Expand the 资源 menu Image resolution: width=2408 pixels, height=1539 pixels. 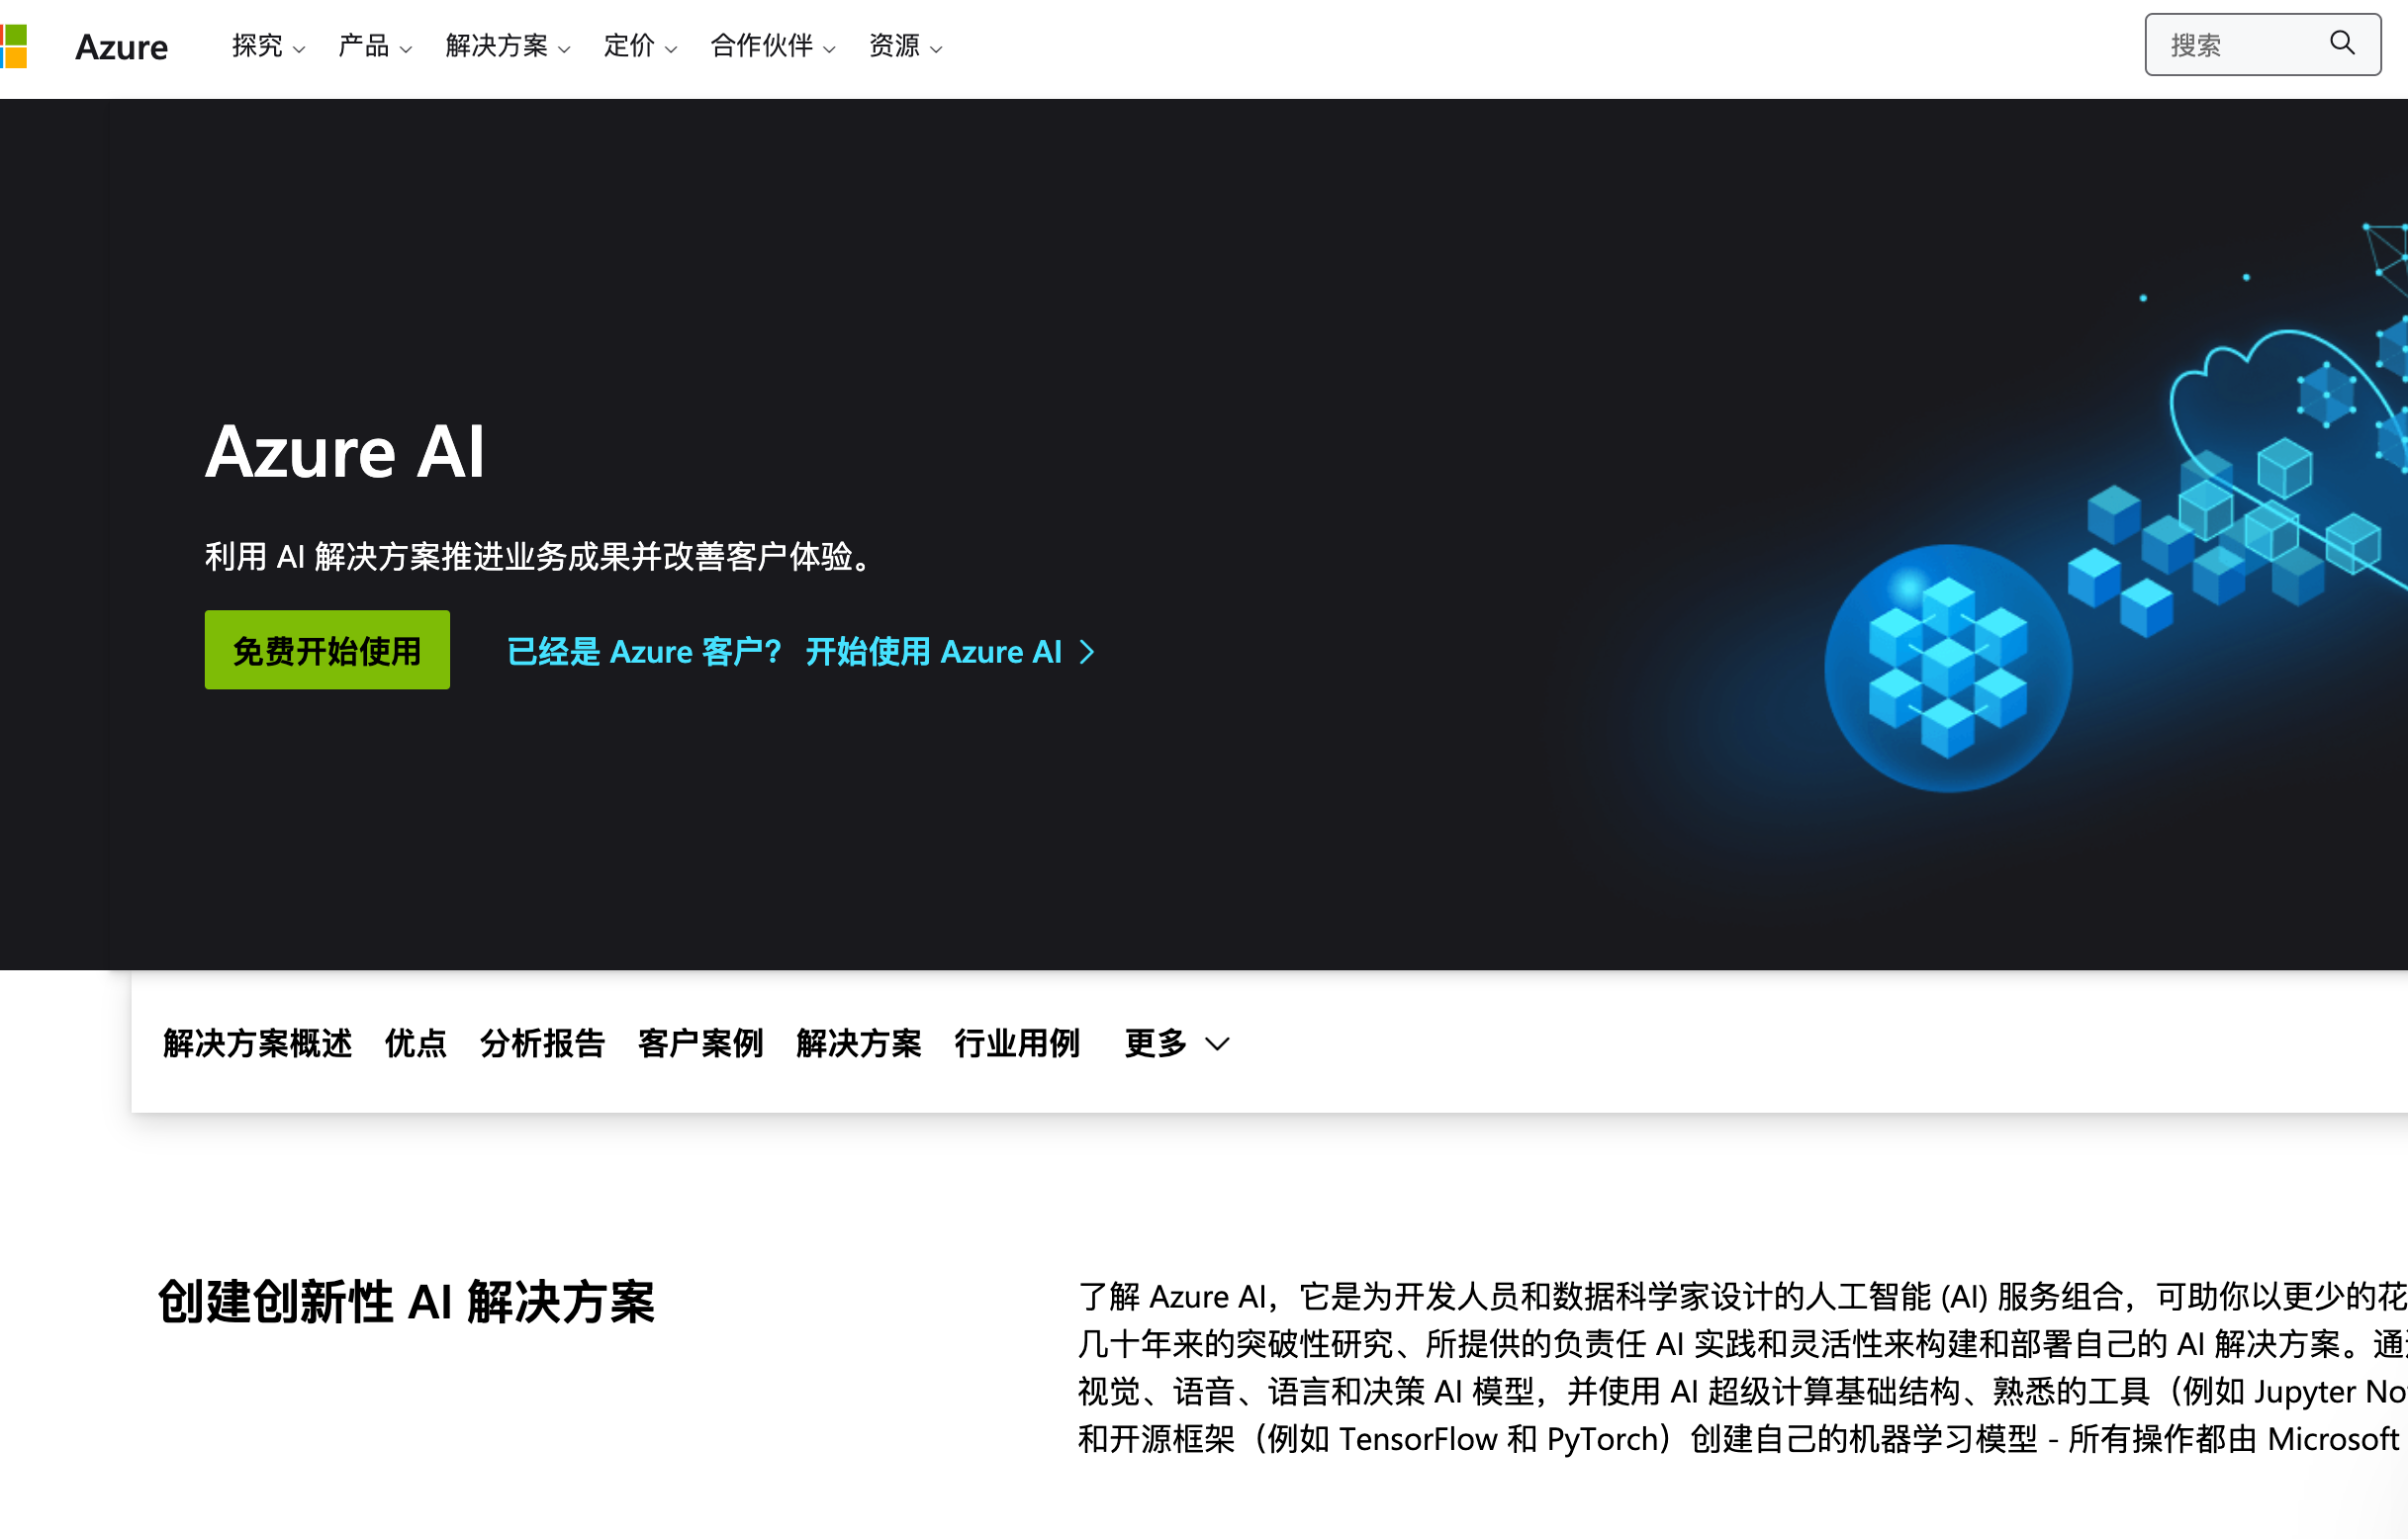click(905, 46)
